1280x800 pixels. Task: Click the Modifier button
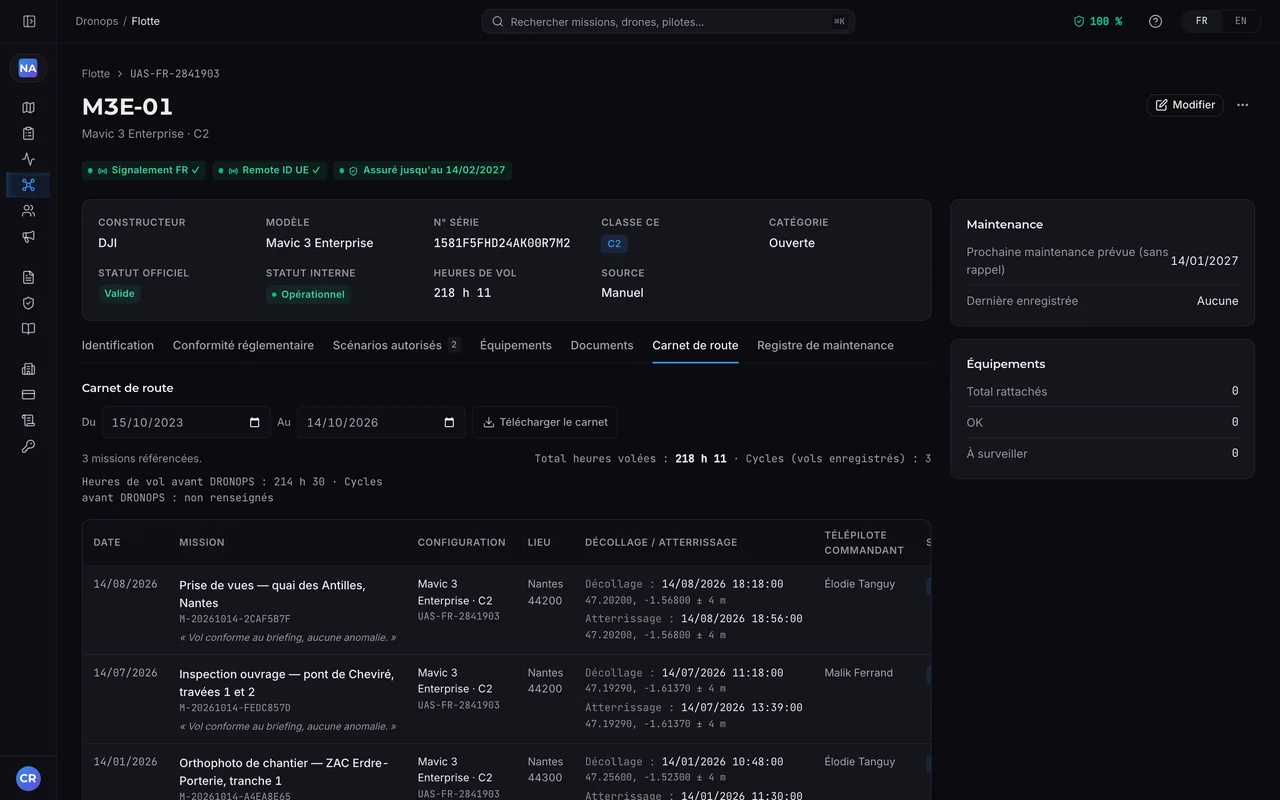point(1185,105)
